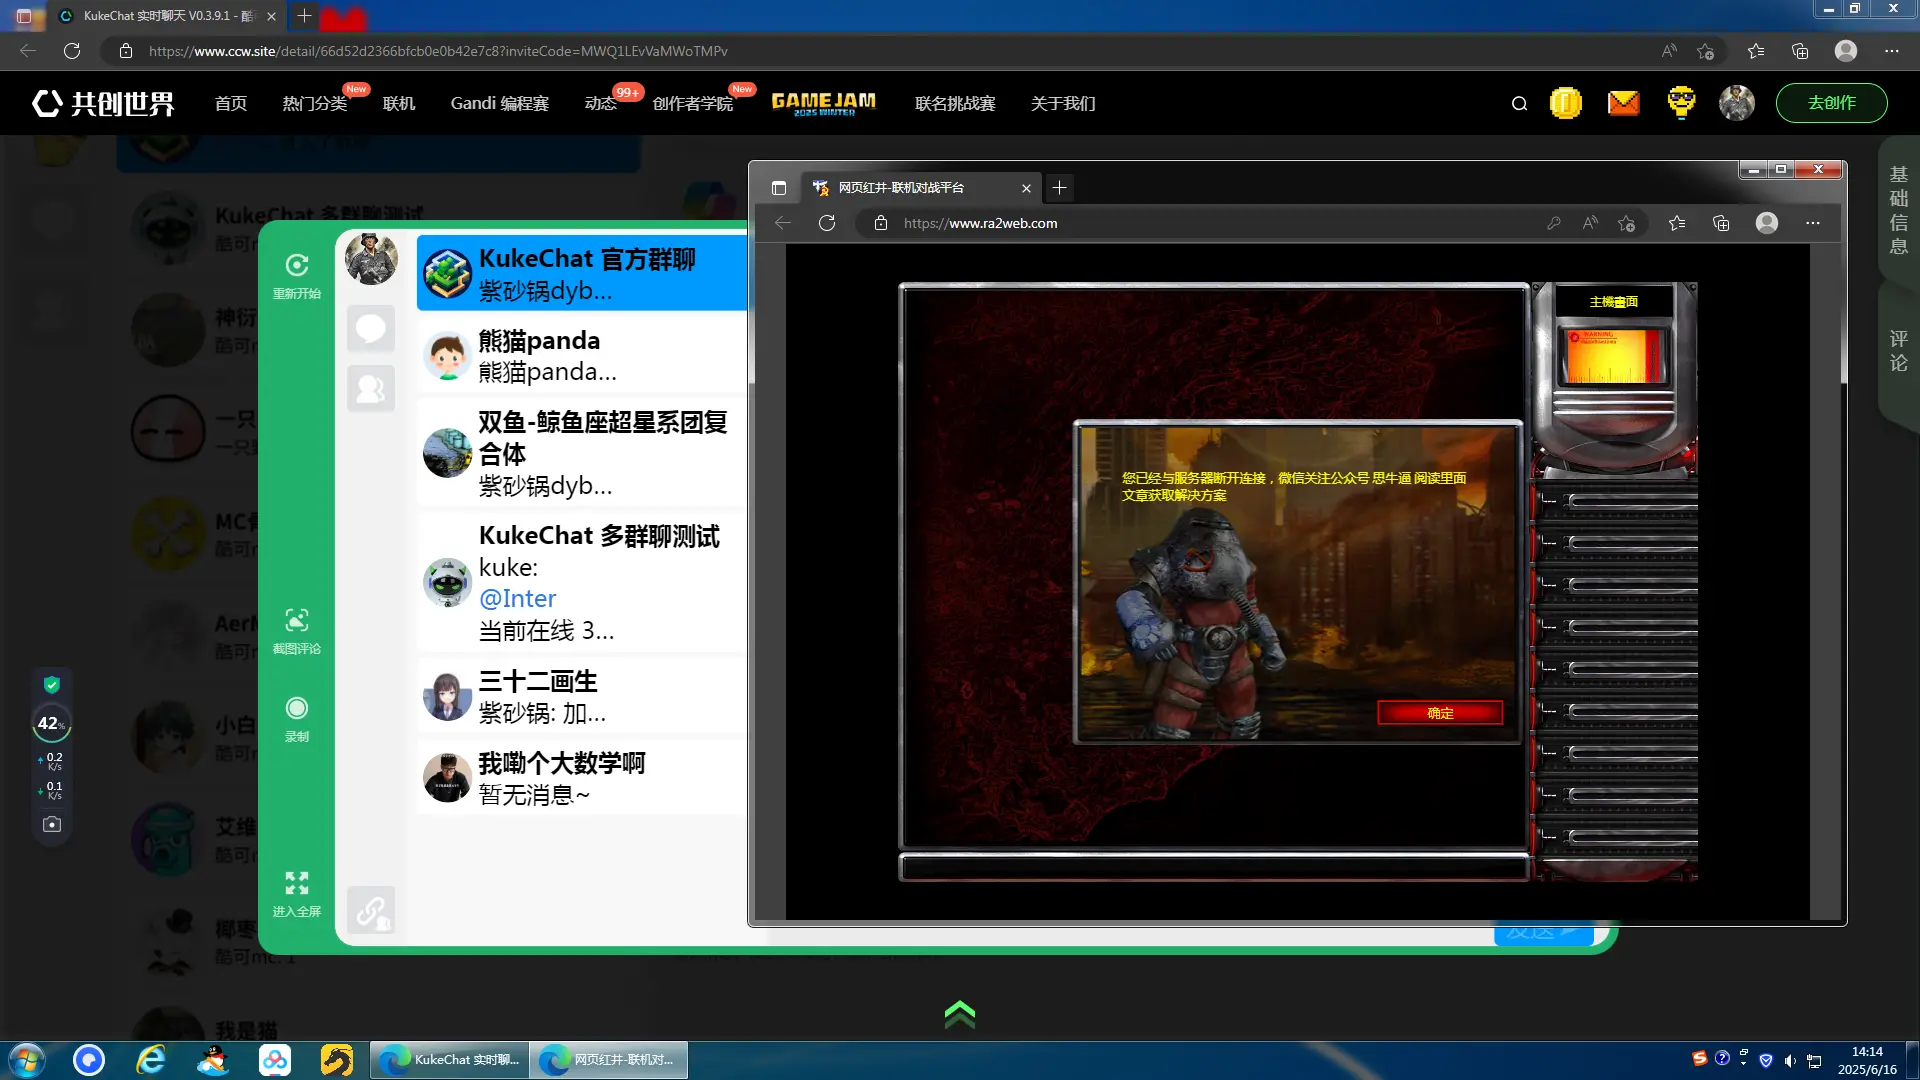Click password key icon in ra2web address bar
The image size is (1920, 1080).
(1553, 223)
